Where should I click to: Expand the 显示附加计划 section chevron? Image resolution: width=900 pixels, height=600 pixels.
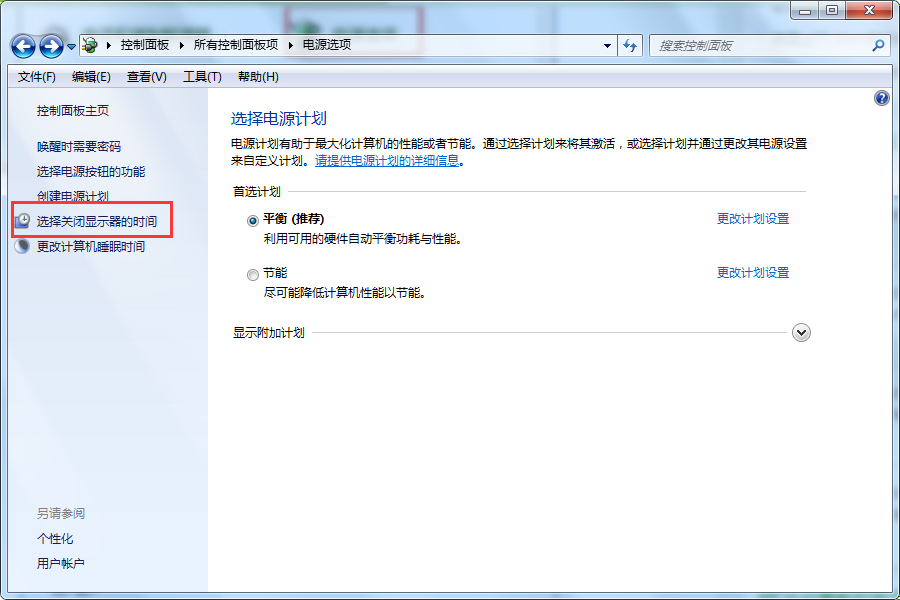[801, 333]
